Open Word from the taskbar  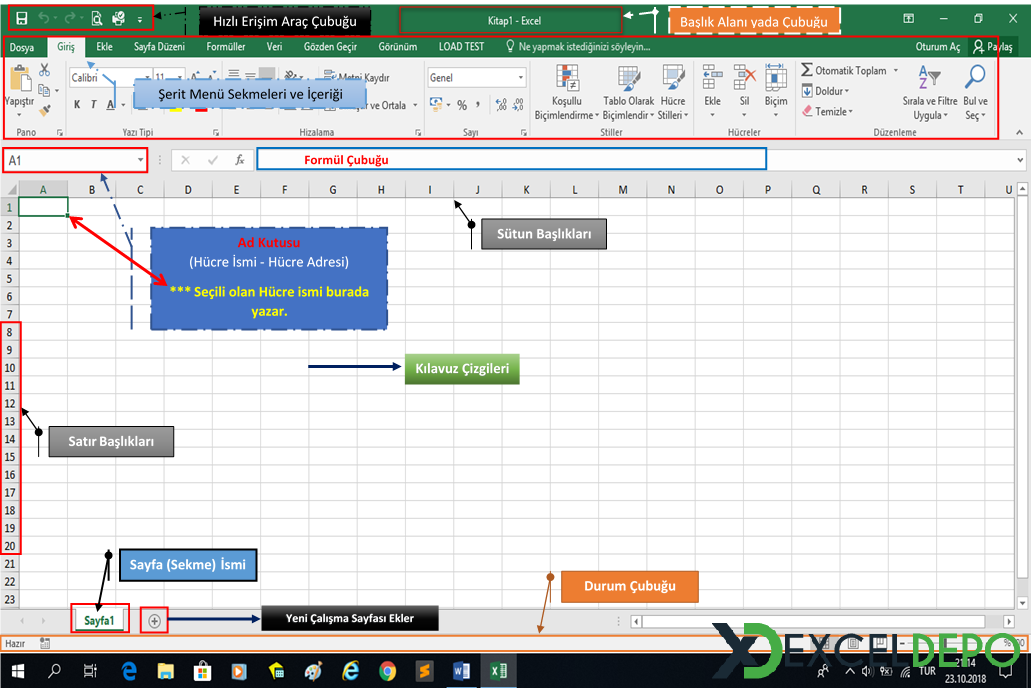[x=461, y=671]
